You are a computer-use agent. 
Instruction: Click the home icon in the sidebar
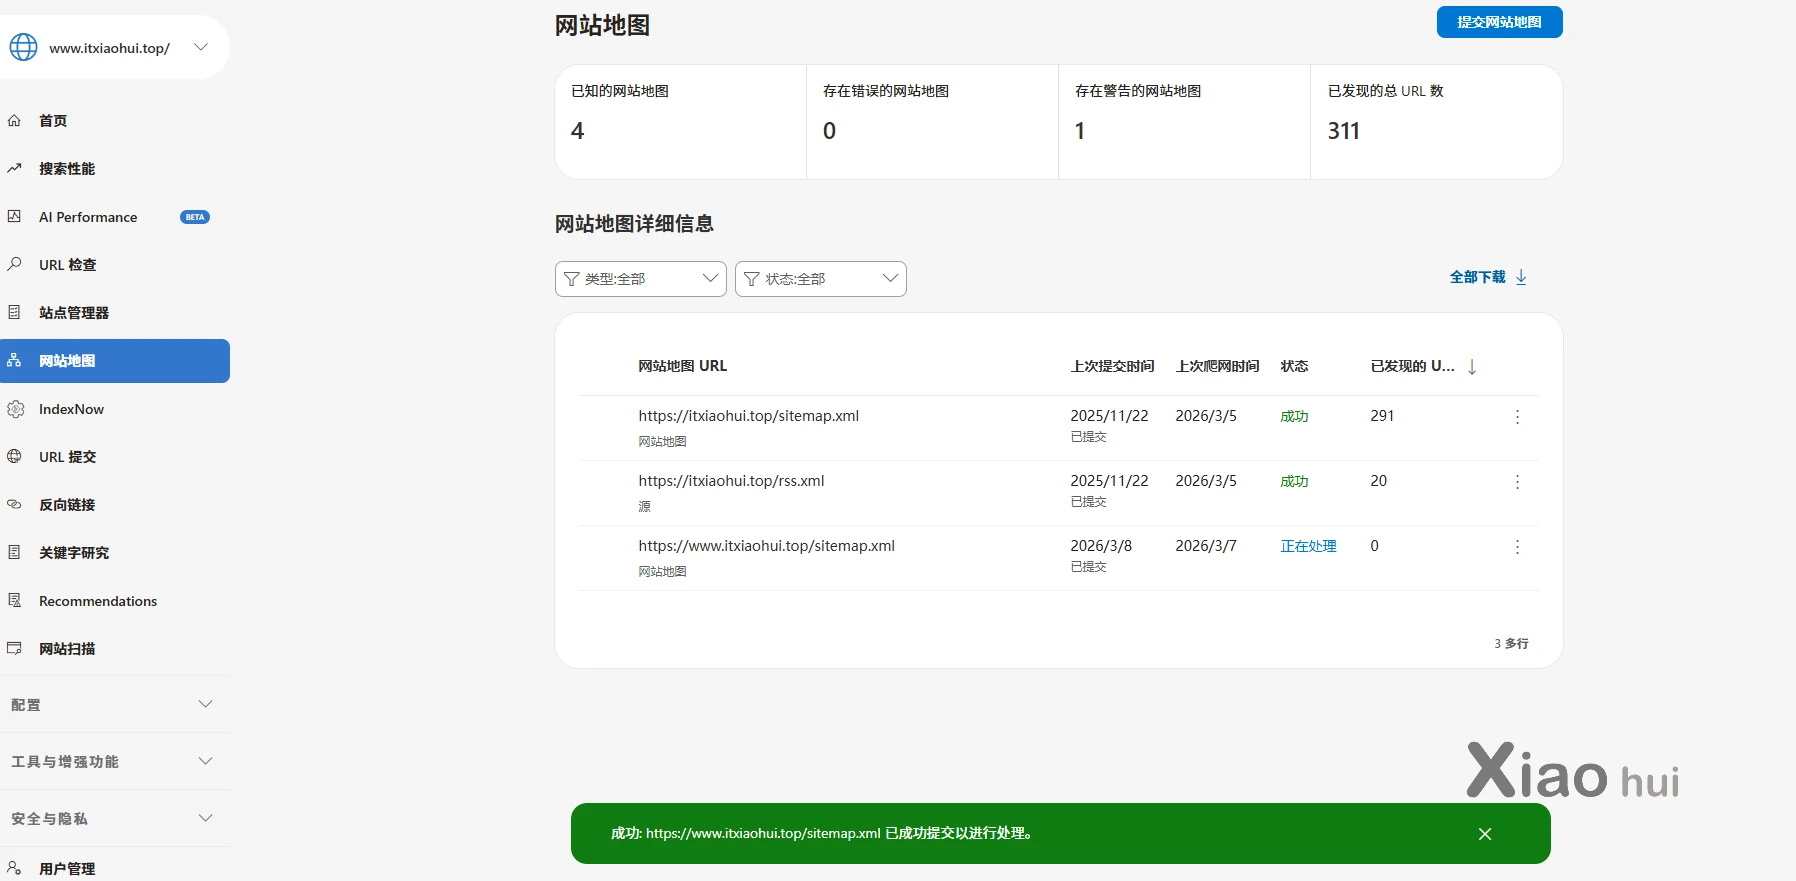click(14, 121)
